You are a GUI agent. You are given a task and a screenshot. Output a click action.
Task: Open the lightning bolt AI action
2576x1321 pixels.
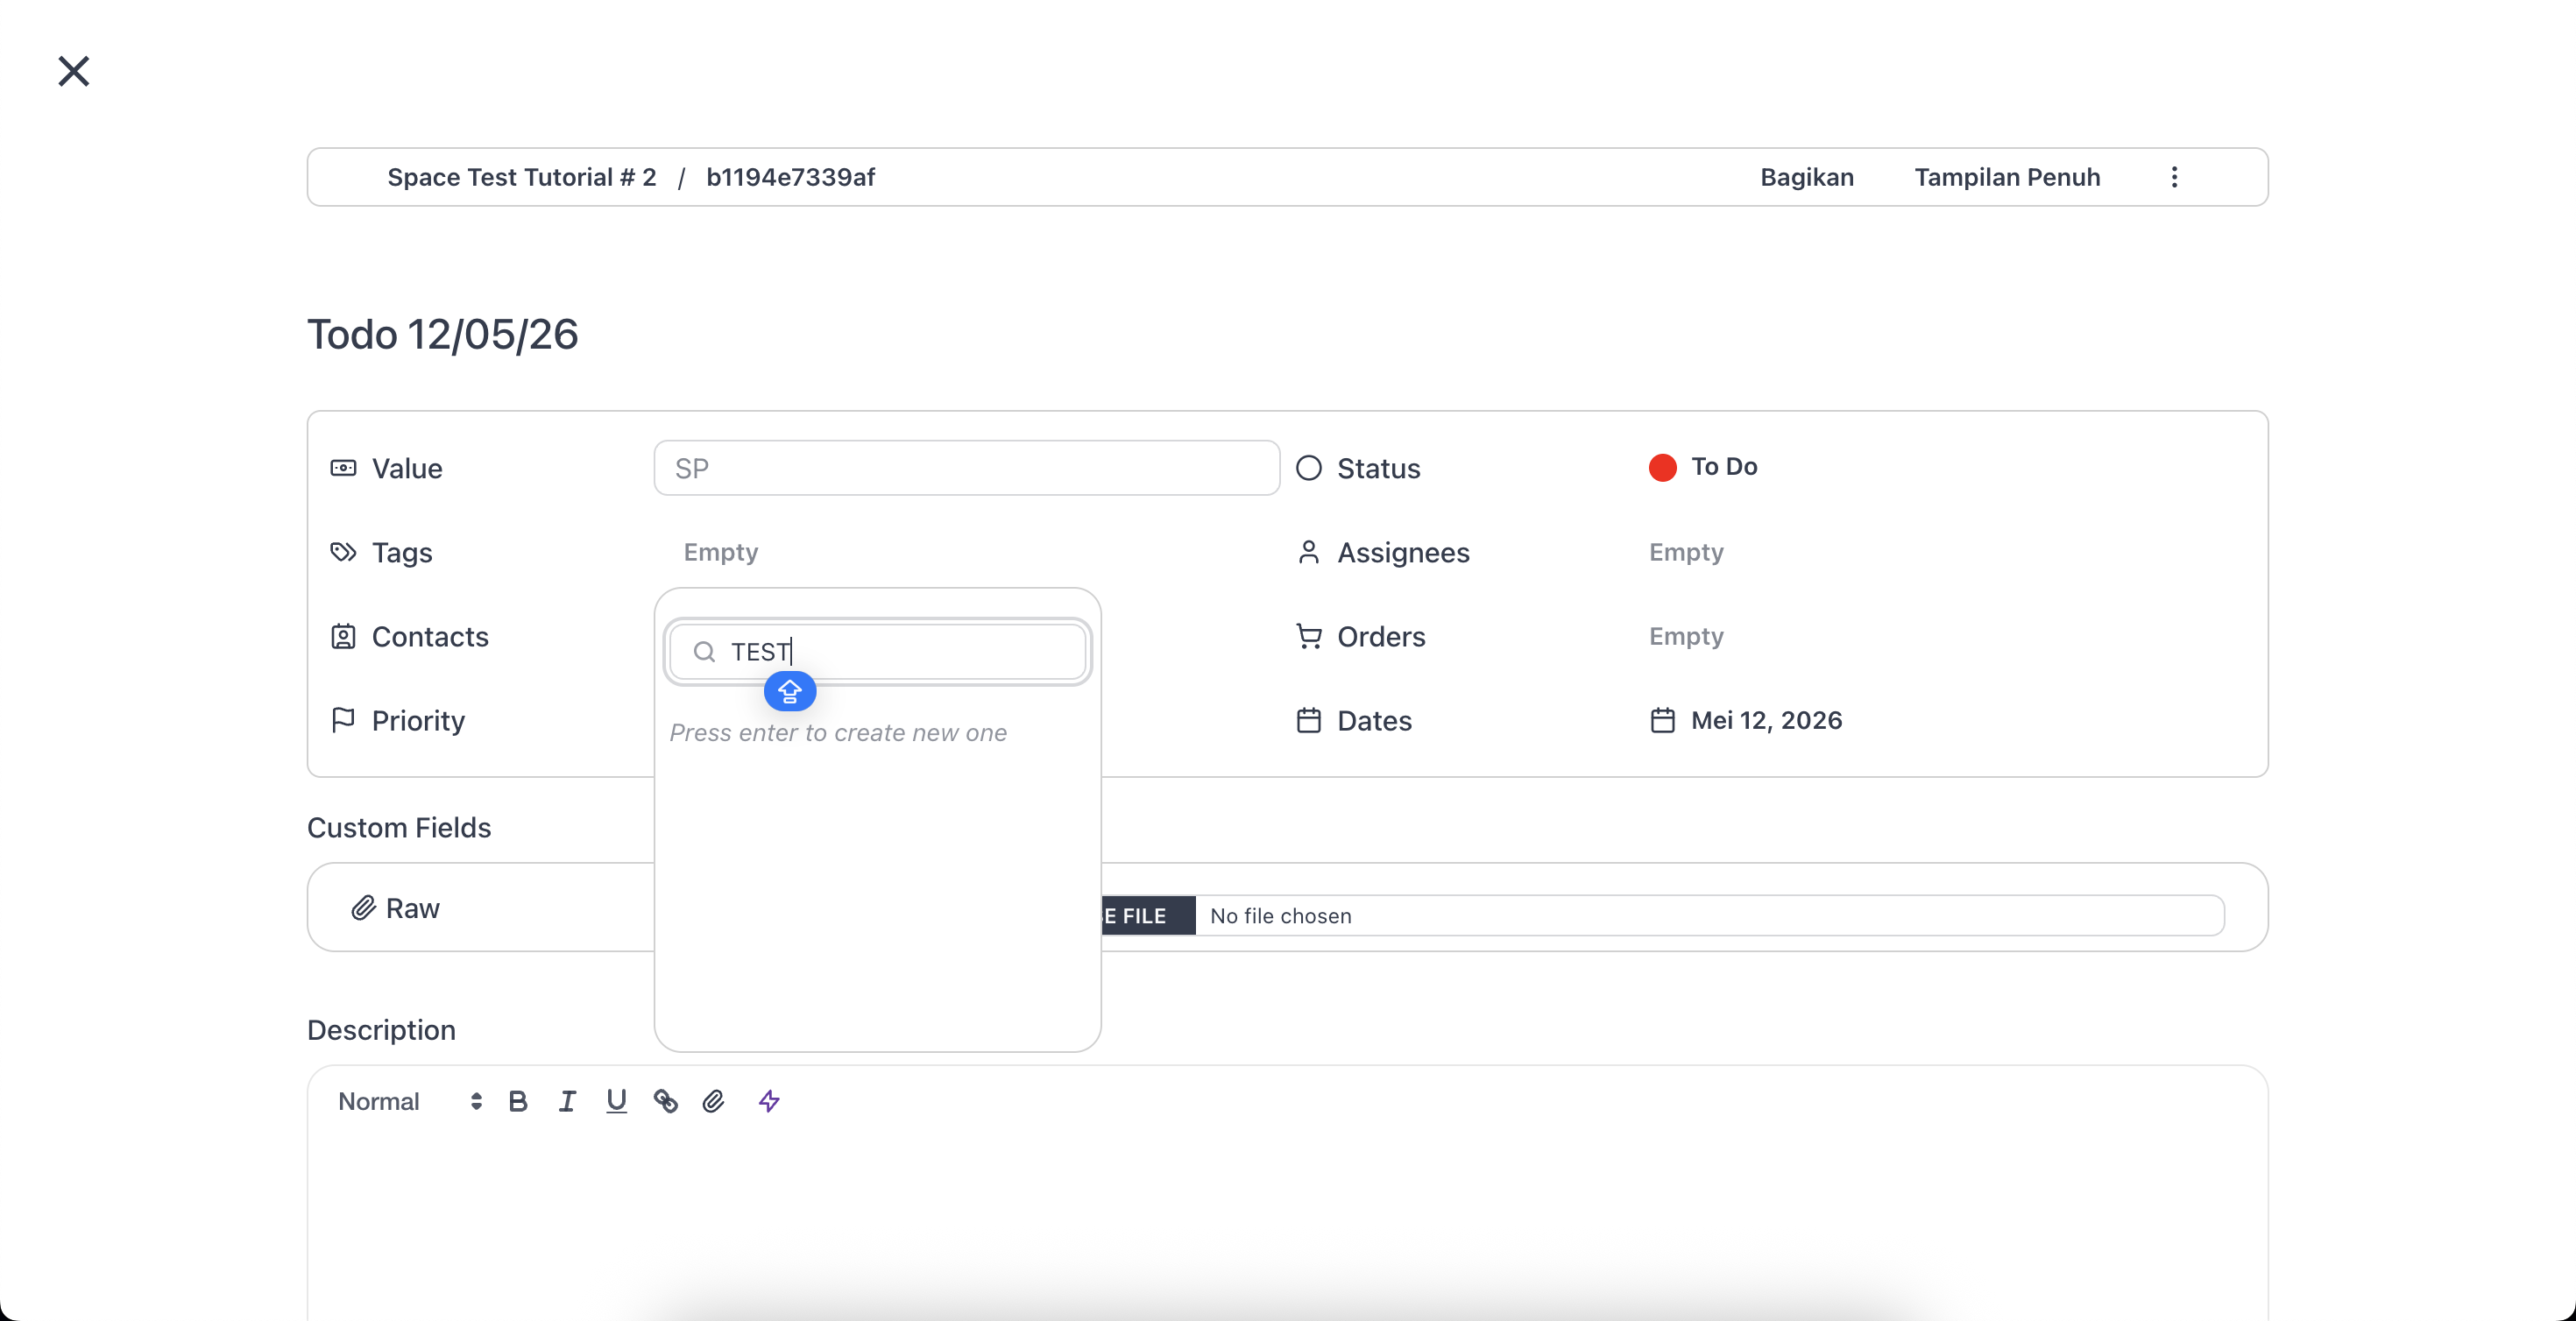769,1101
